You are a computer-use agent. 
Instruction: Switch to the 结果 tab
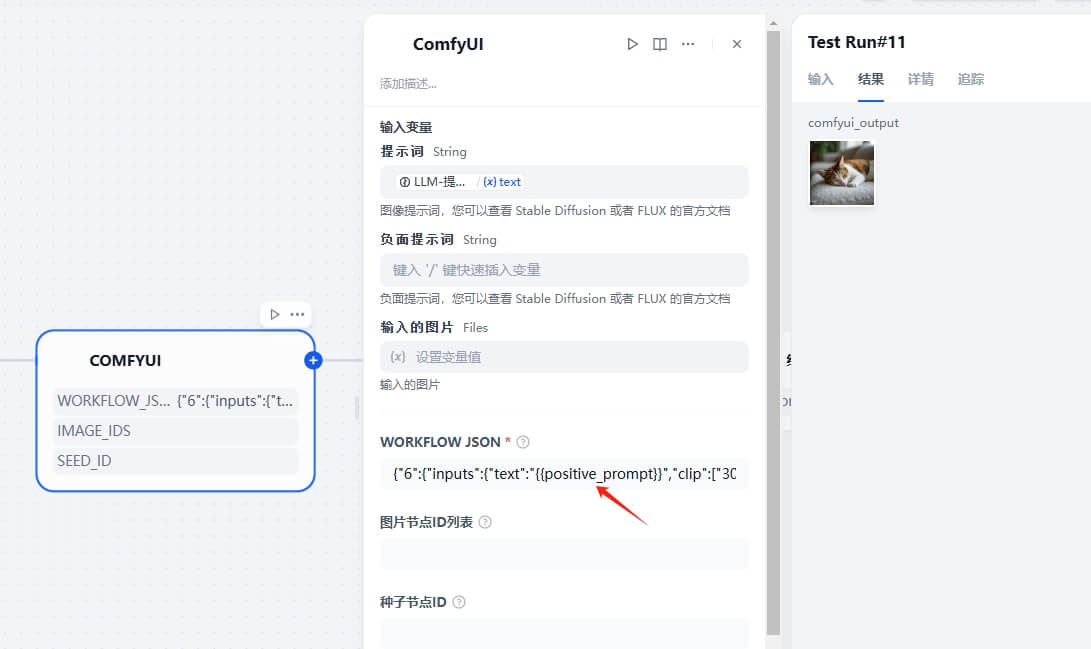point(870,79)
